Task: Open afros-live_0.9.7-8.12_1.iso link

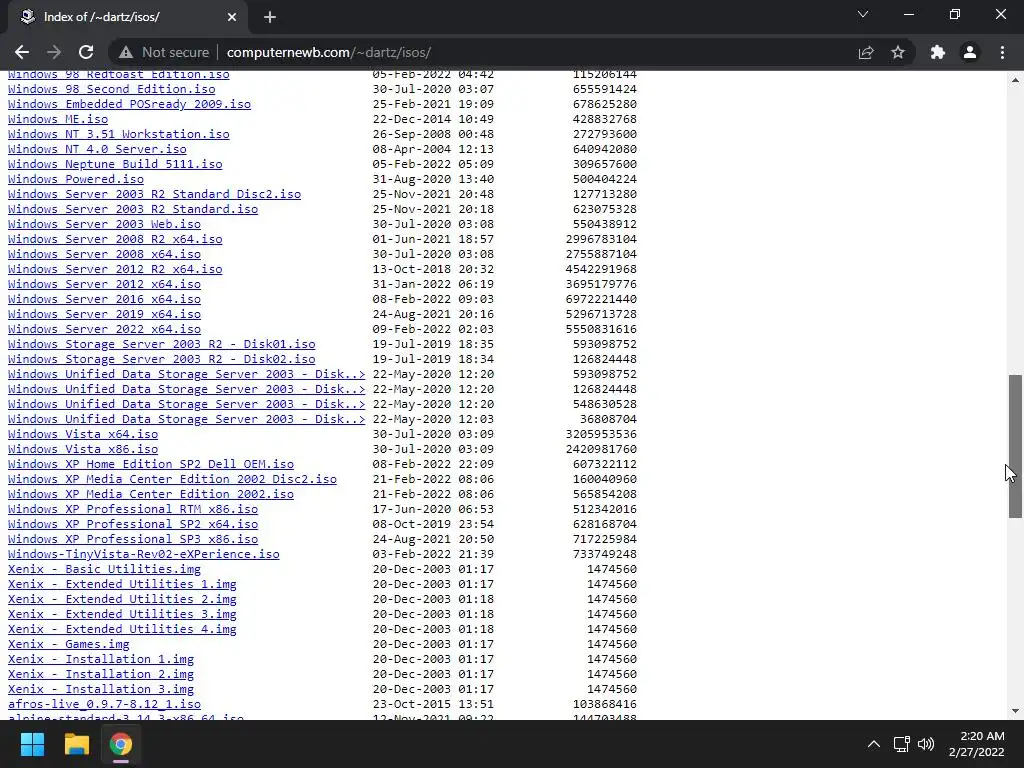Action: [104, 705]
